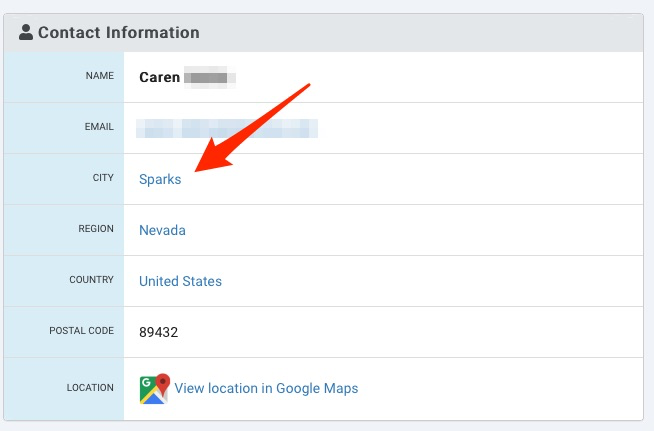Click the NAME row label
Image resolution: width=654 pixels, height=431 pixels.
pos(100,76)
